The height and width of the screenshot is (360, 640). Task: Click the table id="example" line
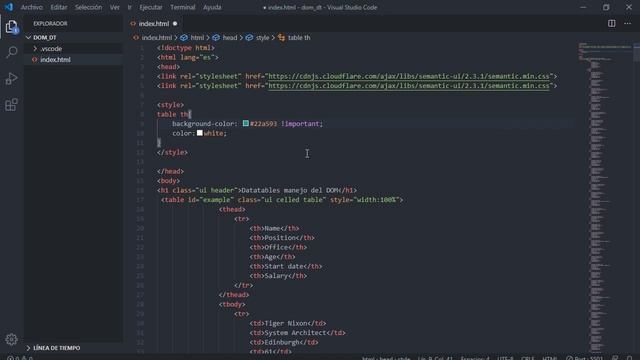tap(282, 200)
